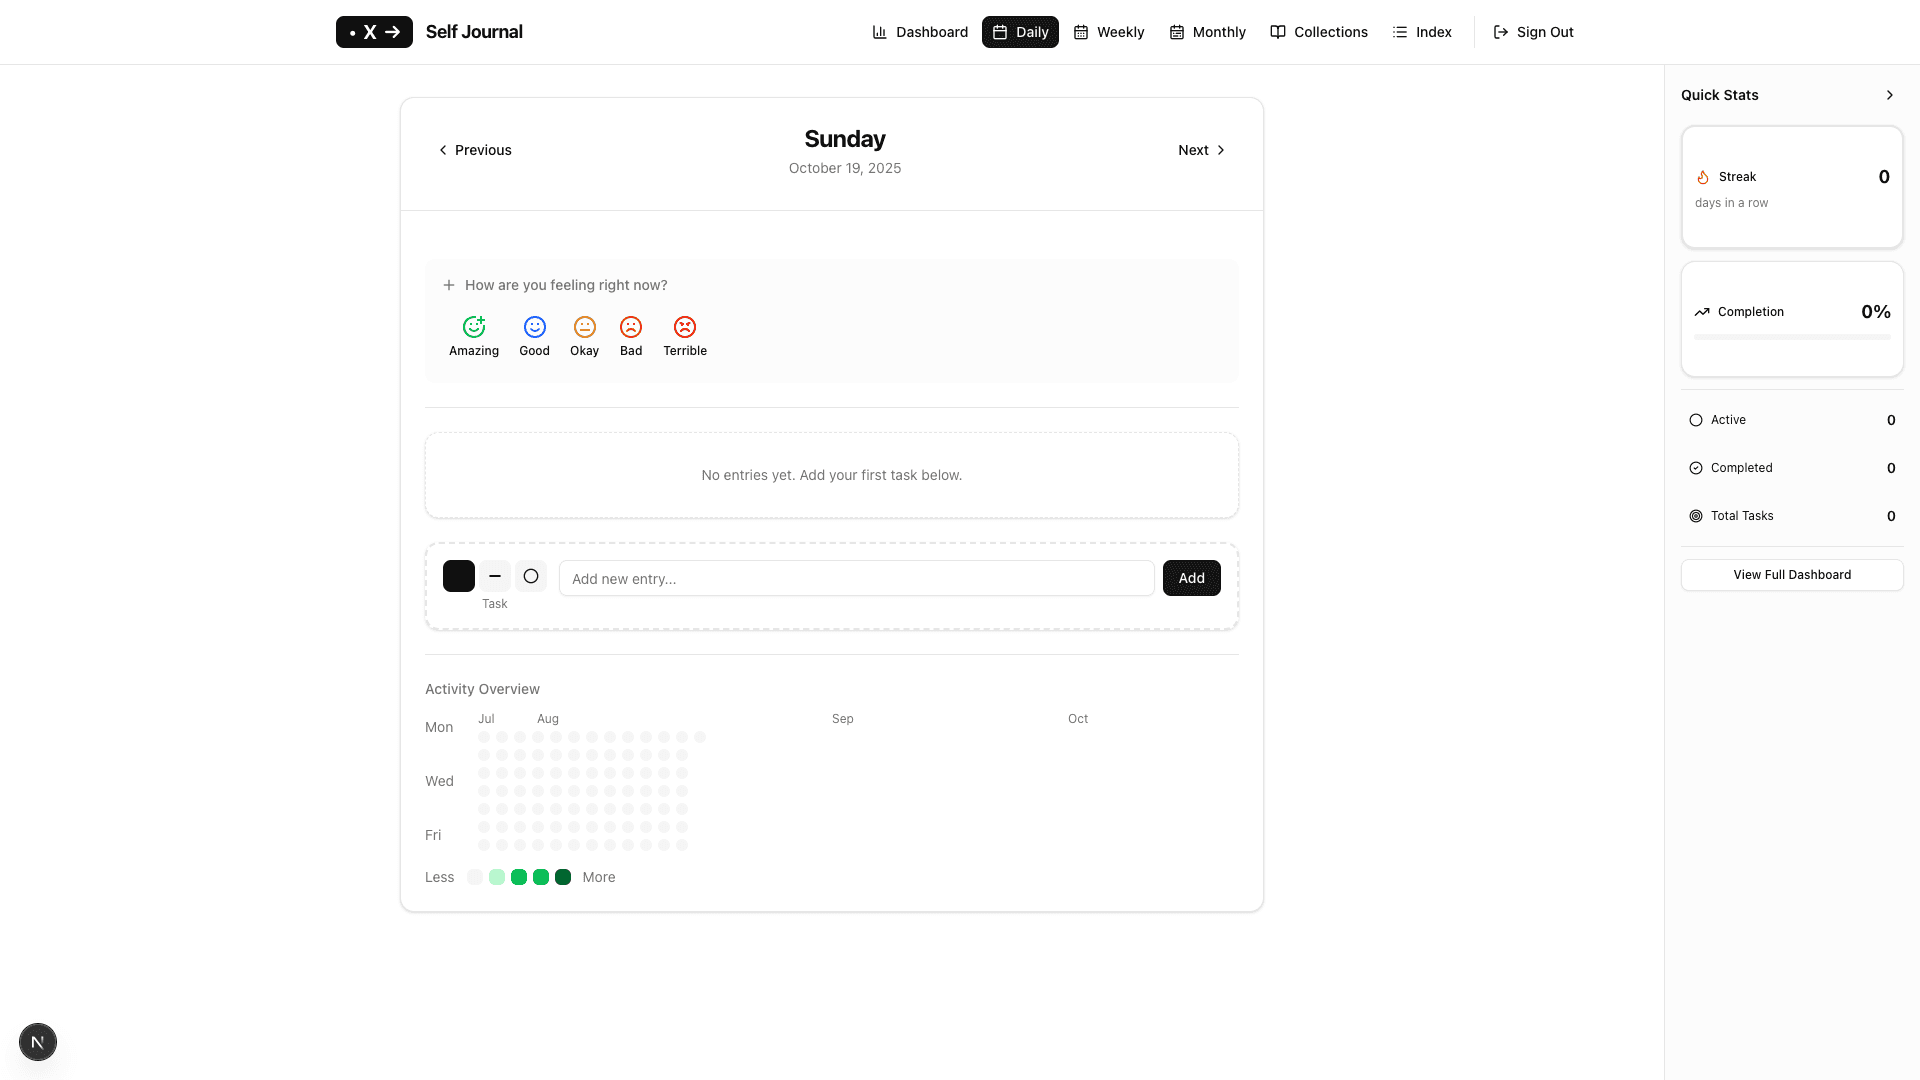Select the Good mood smiley

tap(534, 327)
